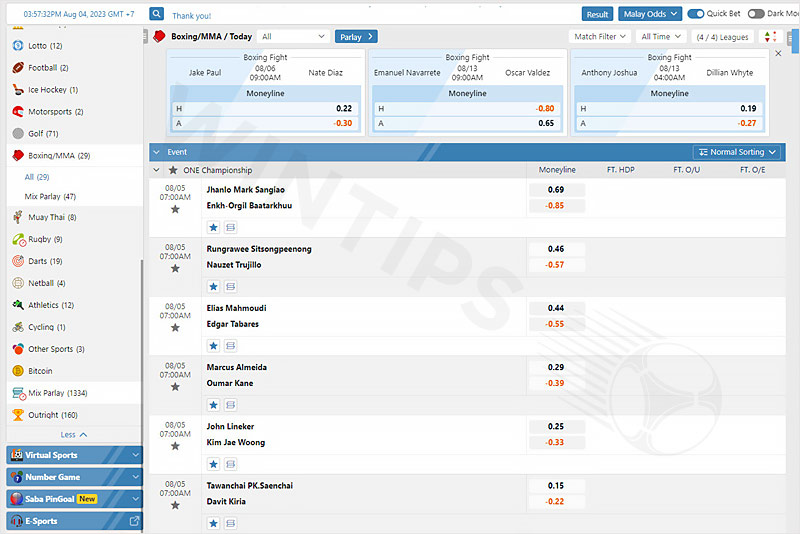Open statistics icon for Tawanchai PK.Saenchai fight

231,523
